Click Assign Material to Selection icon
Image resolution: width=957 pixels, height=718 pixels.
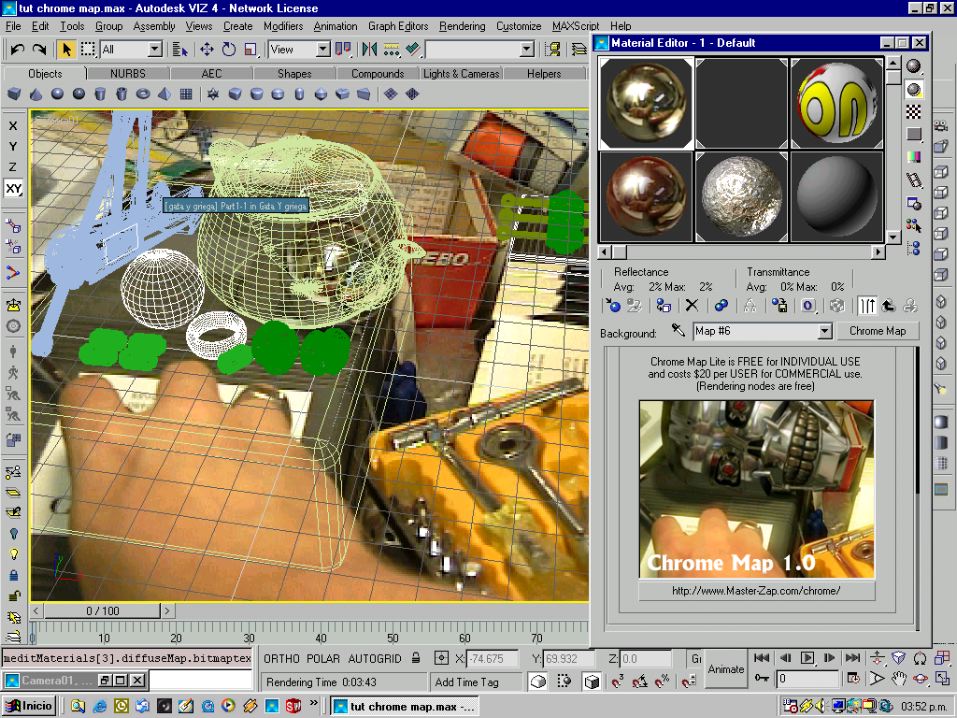tap(663, 305)
